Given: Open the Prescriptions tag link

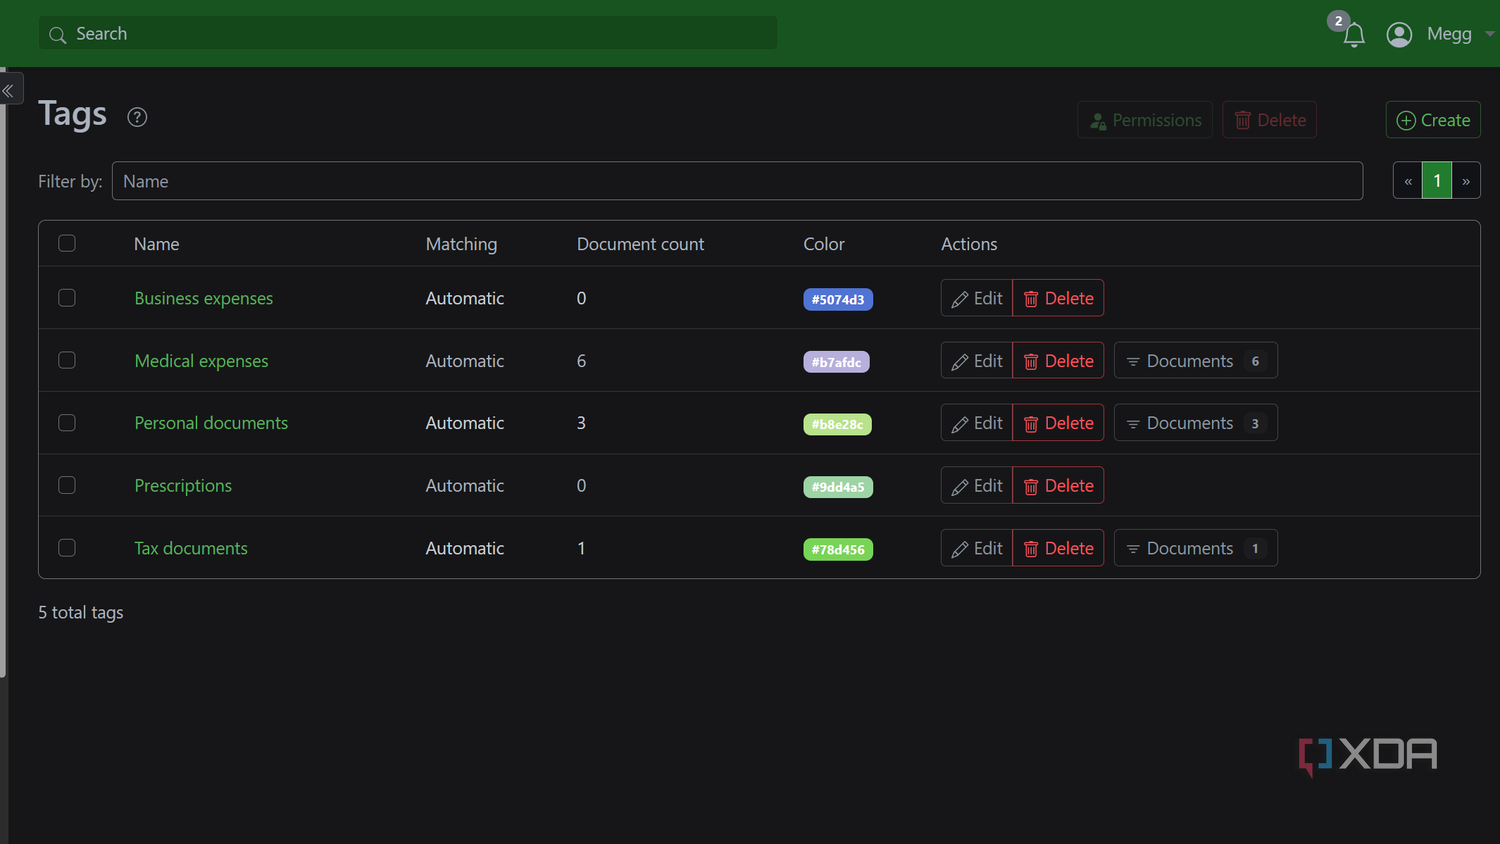Looking at the screenshot, I should pyautogui.click(x=183, y=486).
